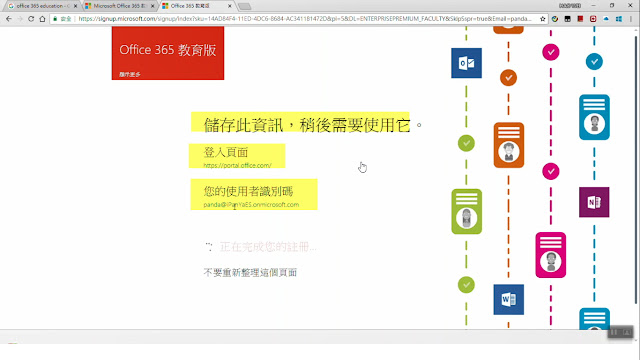Screen dimensions: 640x360
Task: Close the Google search tab
Action: pos(76,6)
